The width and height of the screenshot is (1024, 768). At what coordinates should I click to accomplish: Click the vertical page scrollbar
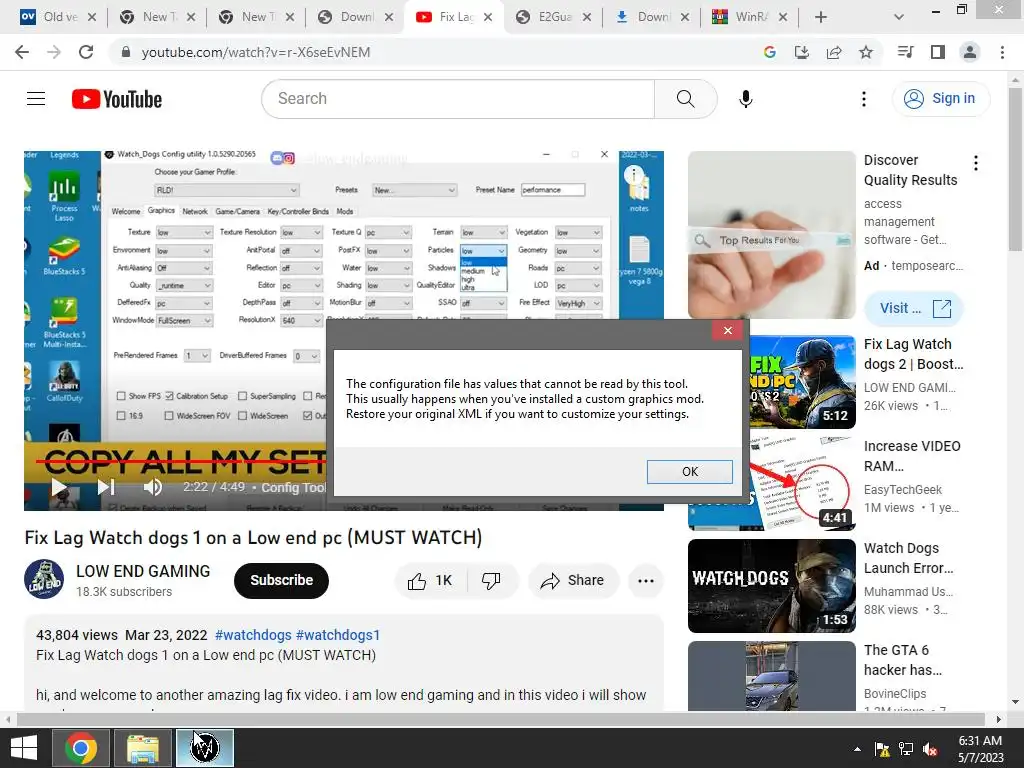pos(1015,168)
